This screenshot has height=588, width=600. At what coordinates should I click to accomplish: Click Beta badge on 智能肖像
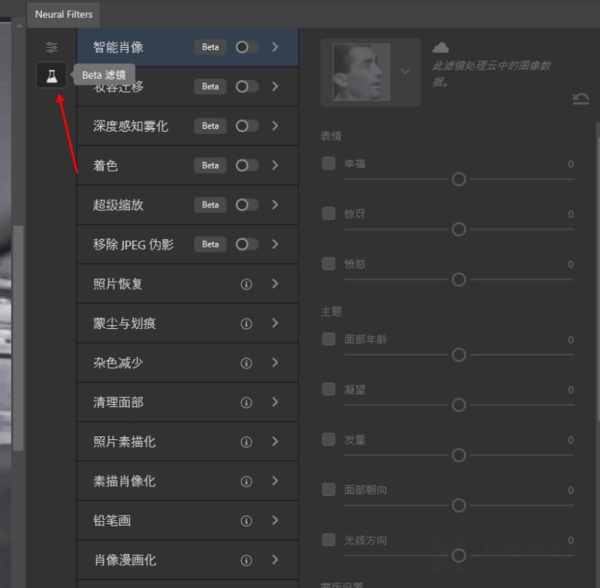210,47
